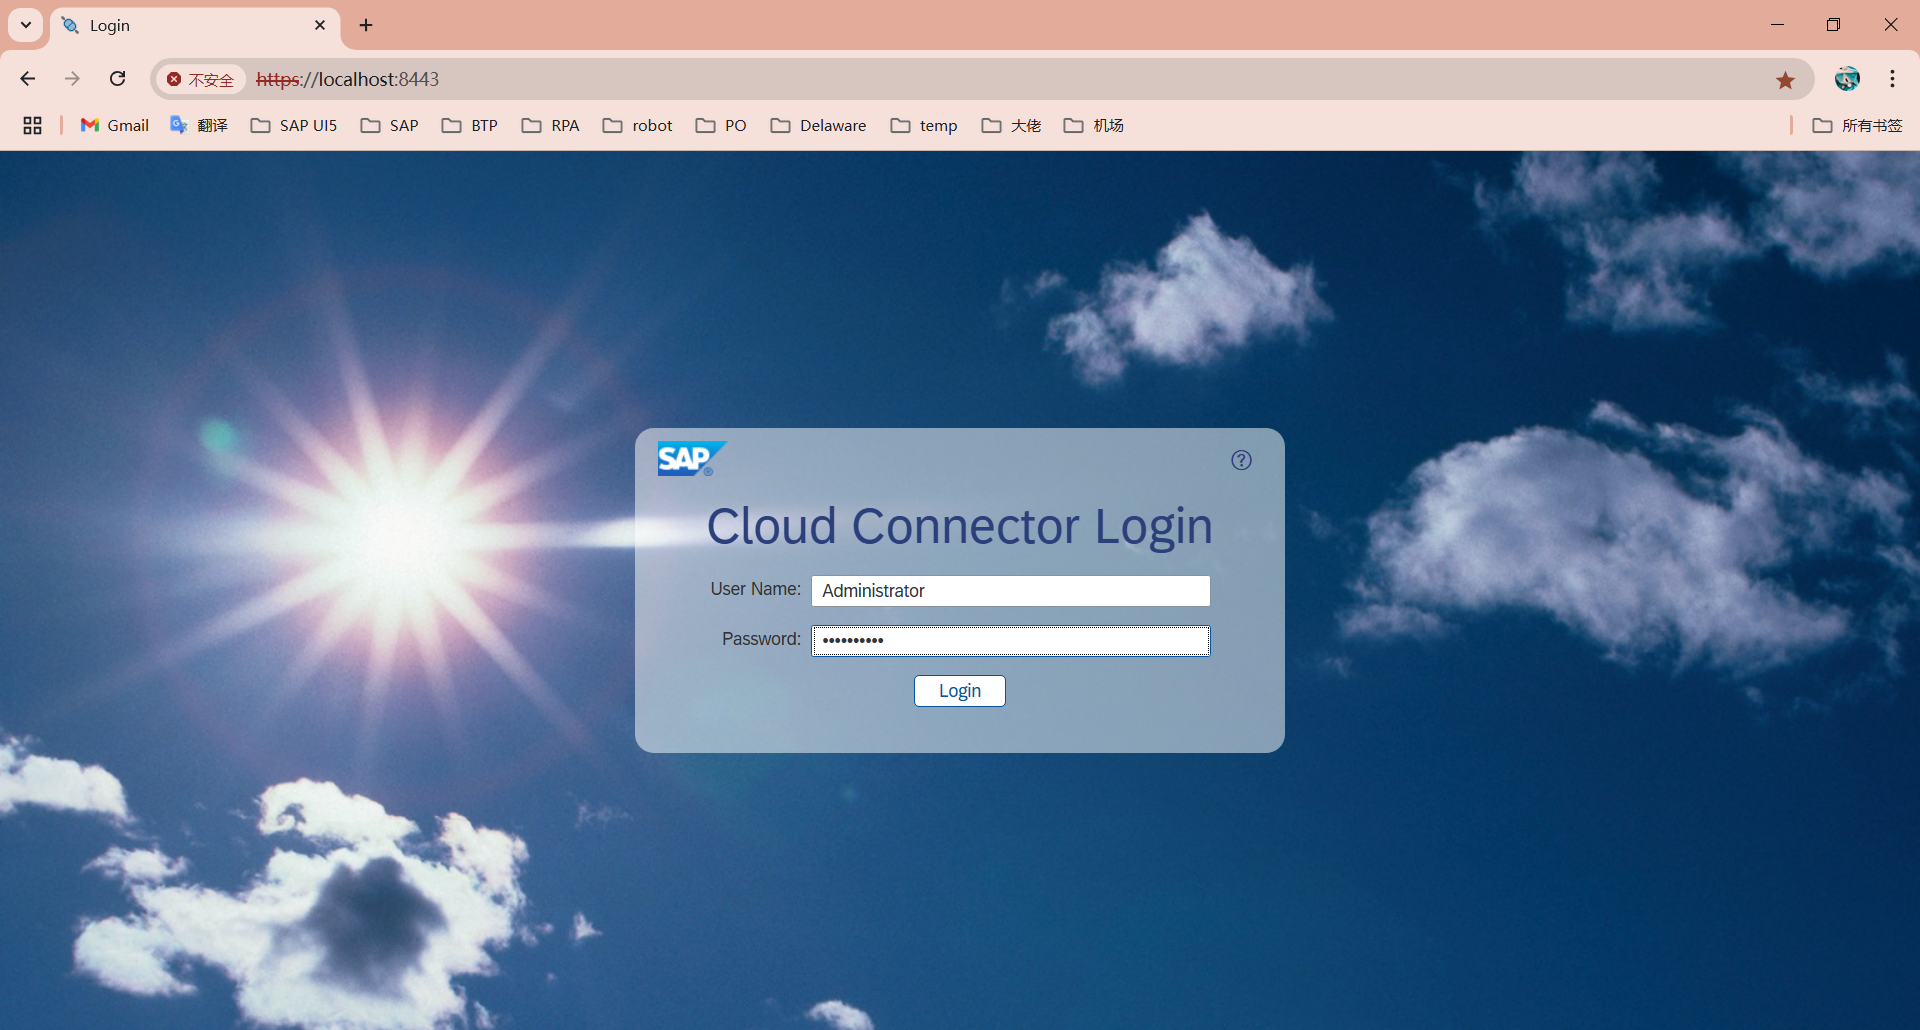Click the Login button
This screenshot has height=1030, width=1920.
[960, 691]
